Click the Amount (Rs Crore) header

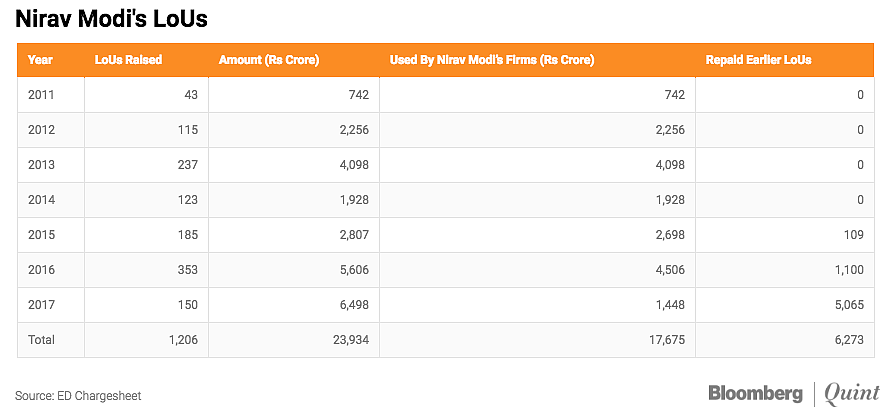click(269, 59)
